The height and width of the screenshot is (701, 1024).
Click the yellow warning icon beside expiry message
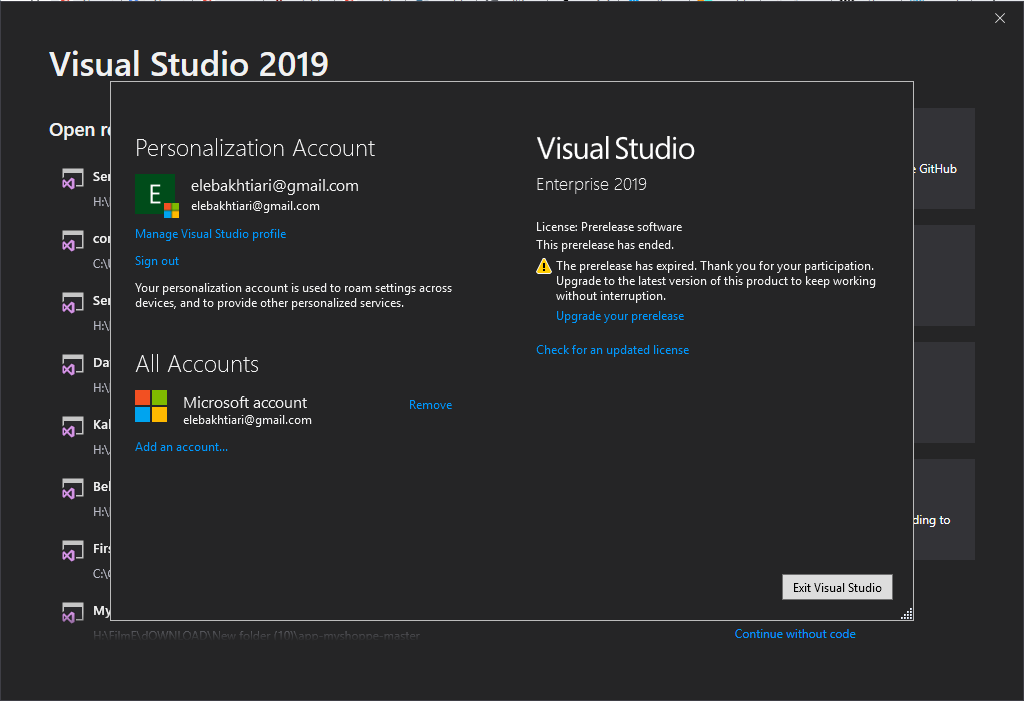tap(544, 266)
